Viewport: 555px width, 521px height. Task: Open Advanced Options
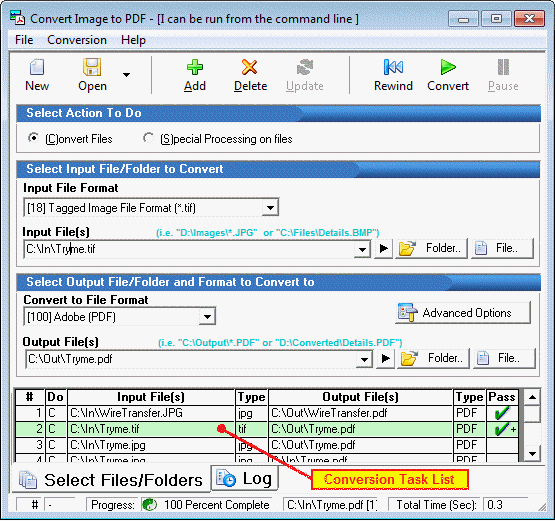point(463,313)
